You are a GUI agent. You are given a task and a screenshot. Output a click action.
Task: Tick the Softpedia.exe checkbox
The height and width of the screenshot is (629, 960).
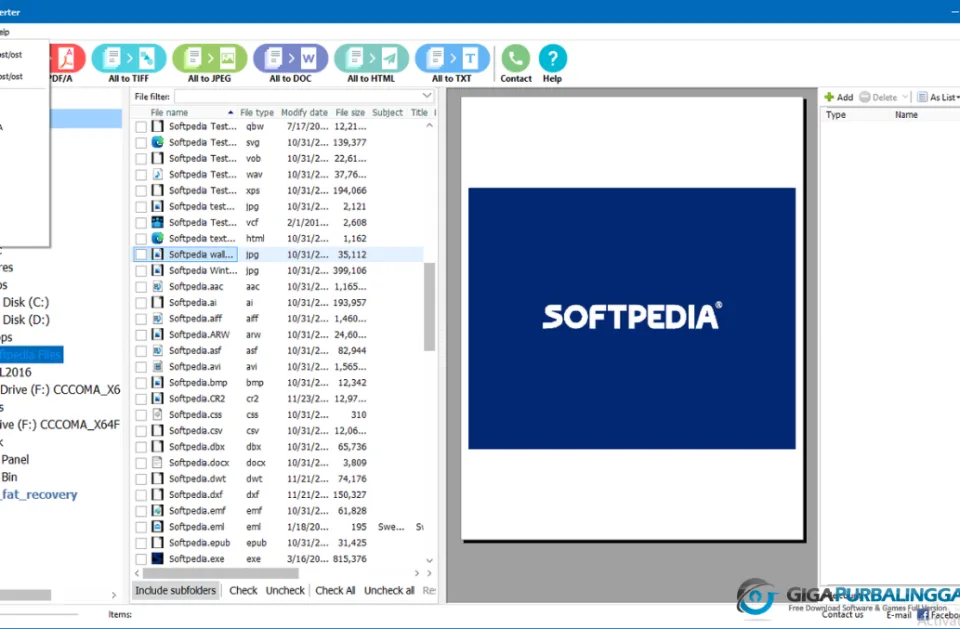click(x=141, y=559)
